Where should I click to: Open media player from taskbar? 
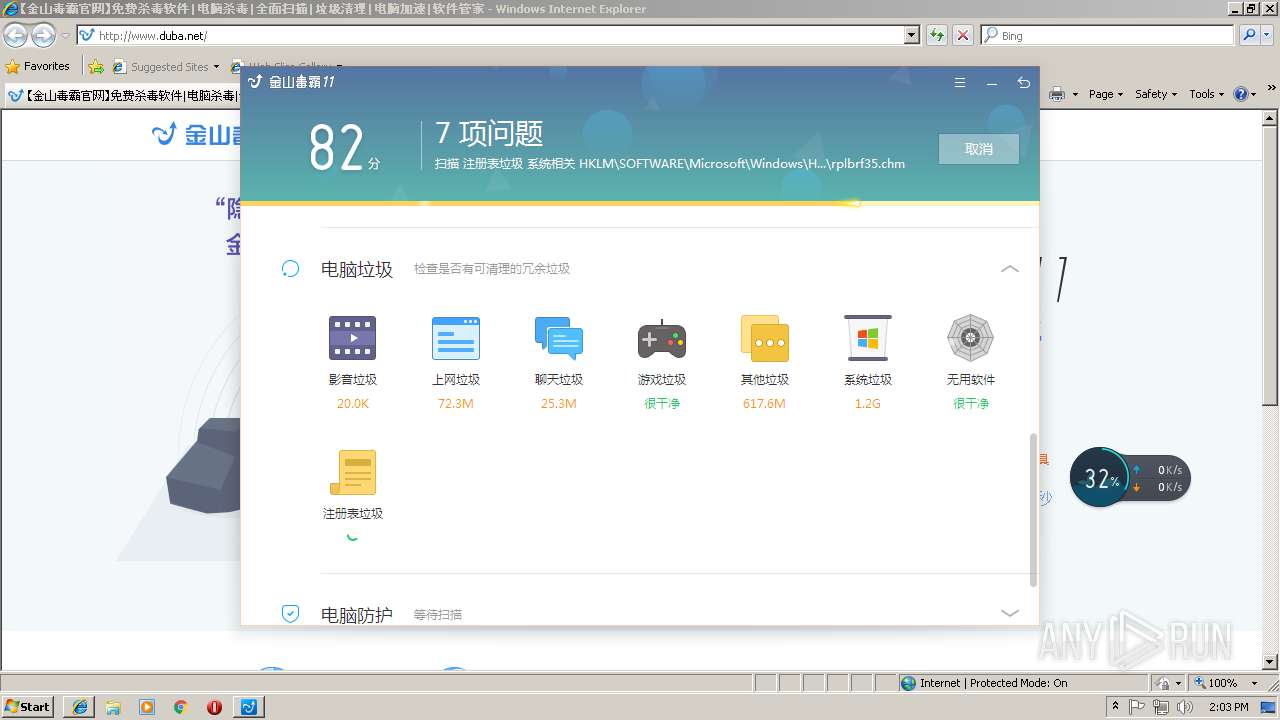pyautogui.click(x=147, y=707)
